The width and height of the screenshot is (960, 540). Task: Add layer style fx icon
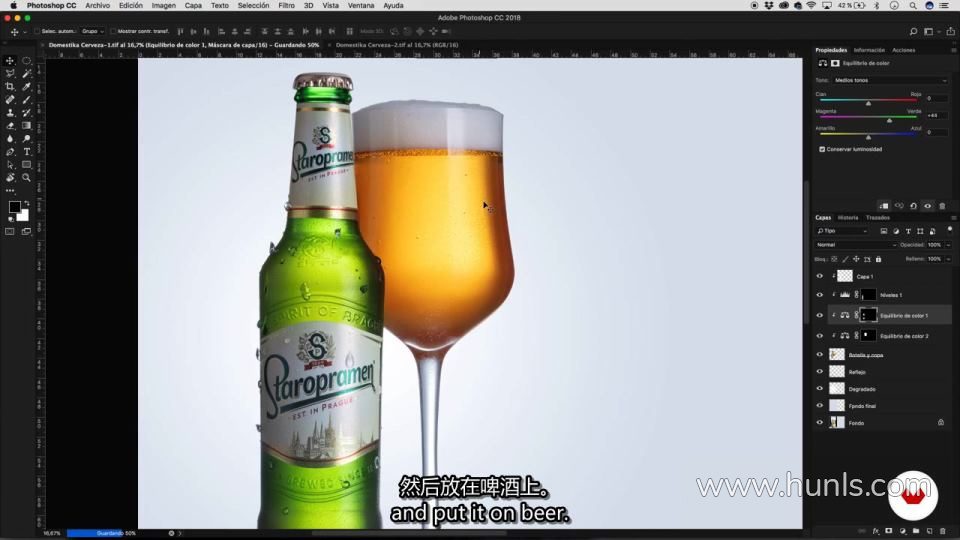876,531
